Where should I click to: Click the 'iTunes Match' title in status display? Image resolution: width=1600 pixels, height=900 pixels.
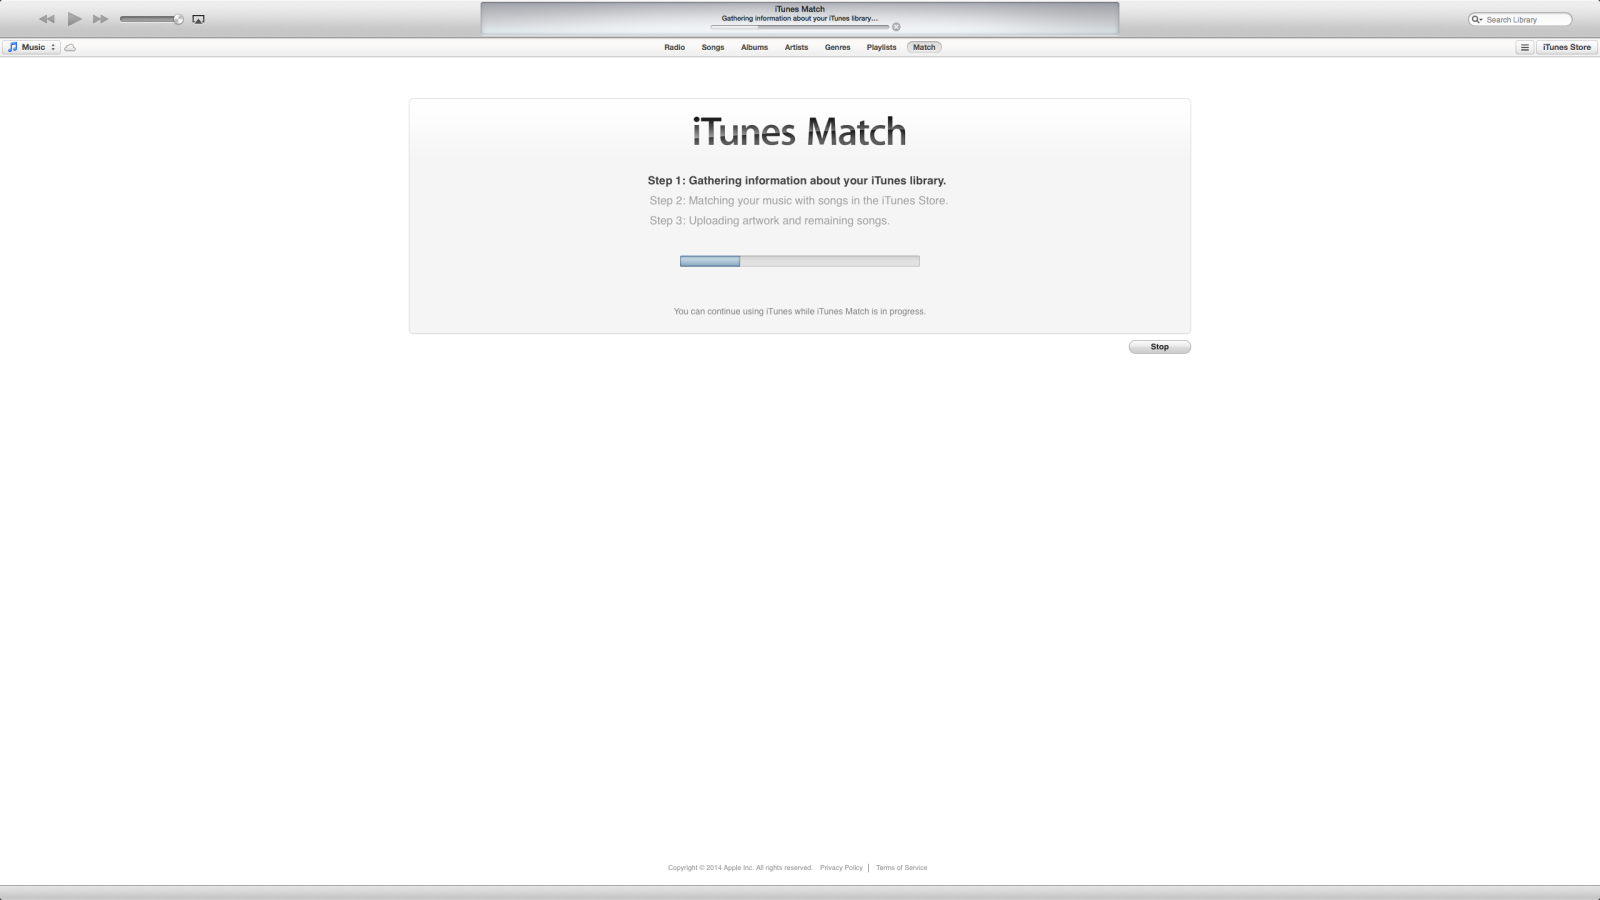[800, 9]
